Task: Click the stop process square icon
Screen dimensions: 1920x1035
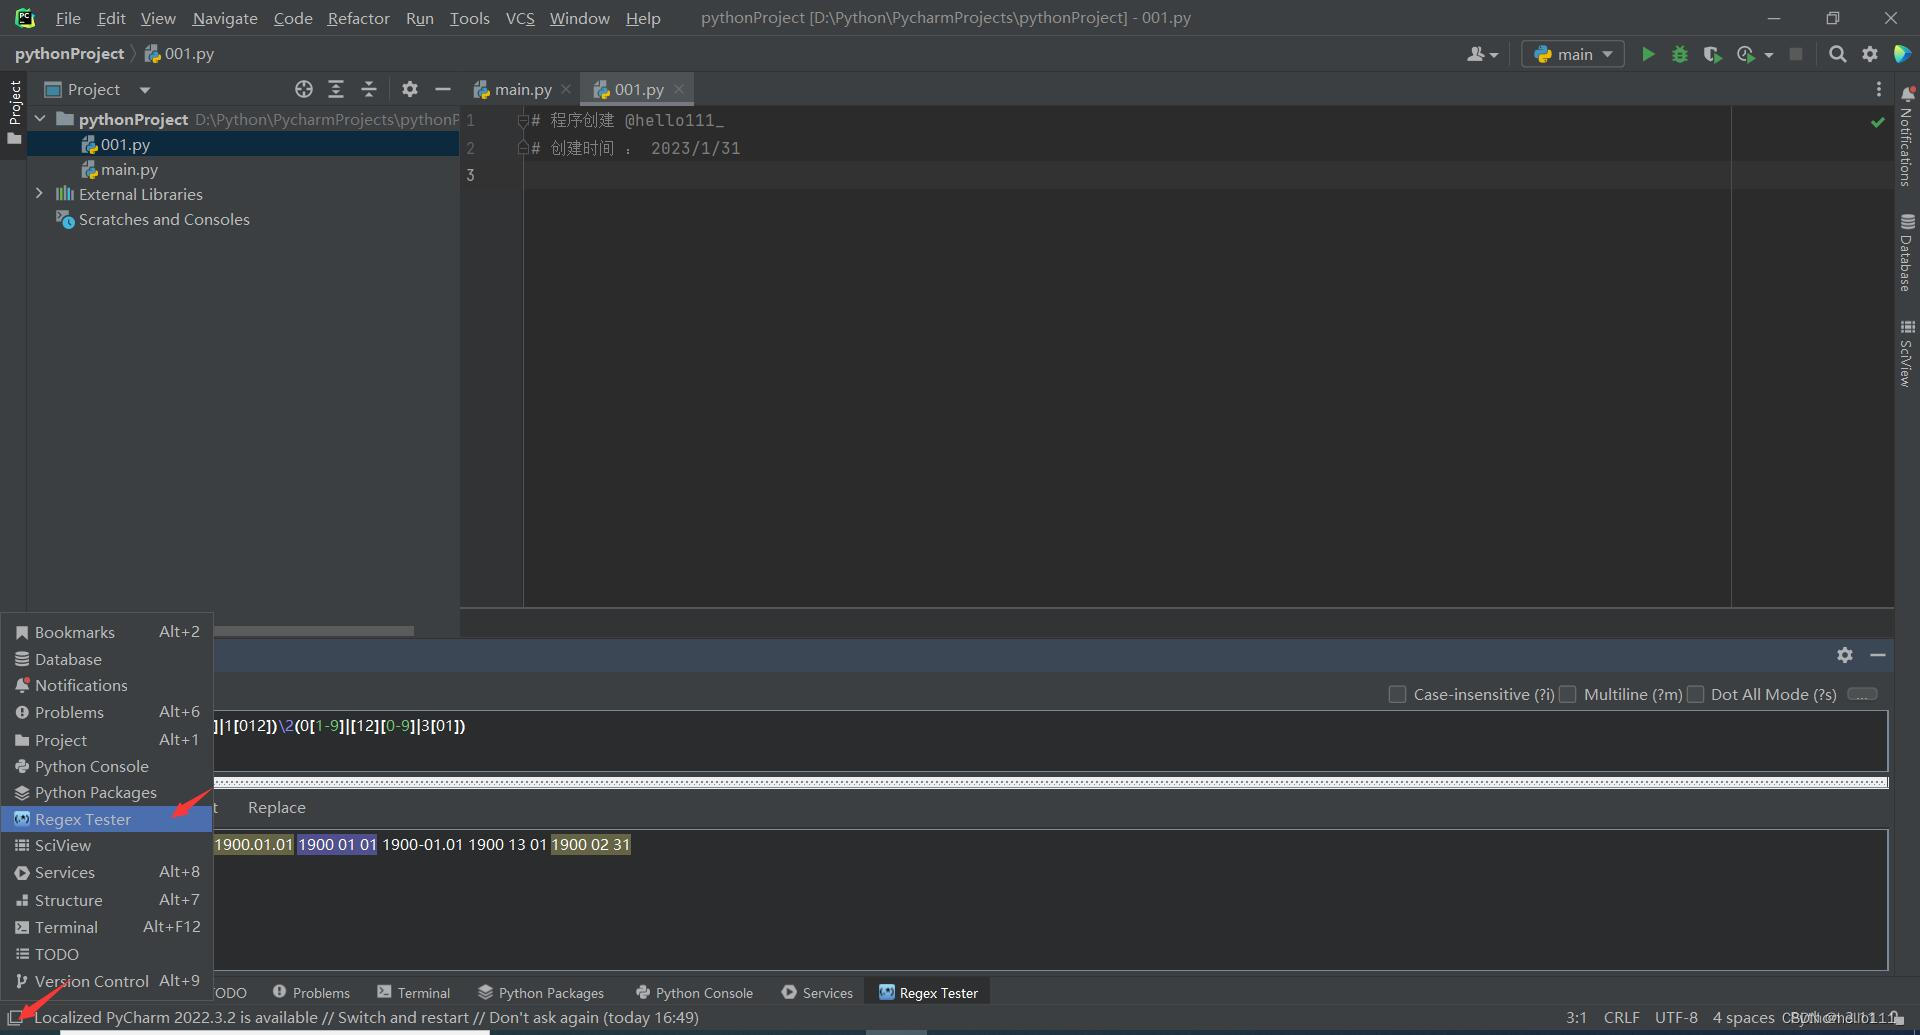Action: 1796,54
